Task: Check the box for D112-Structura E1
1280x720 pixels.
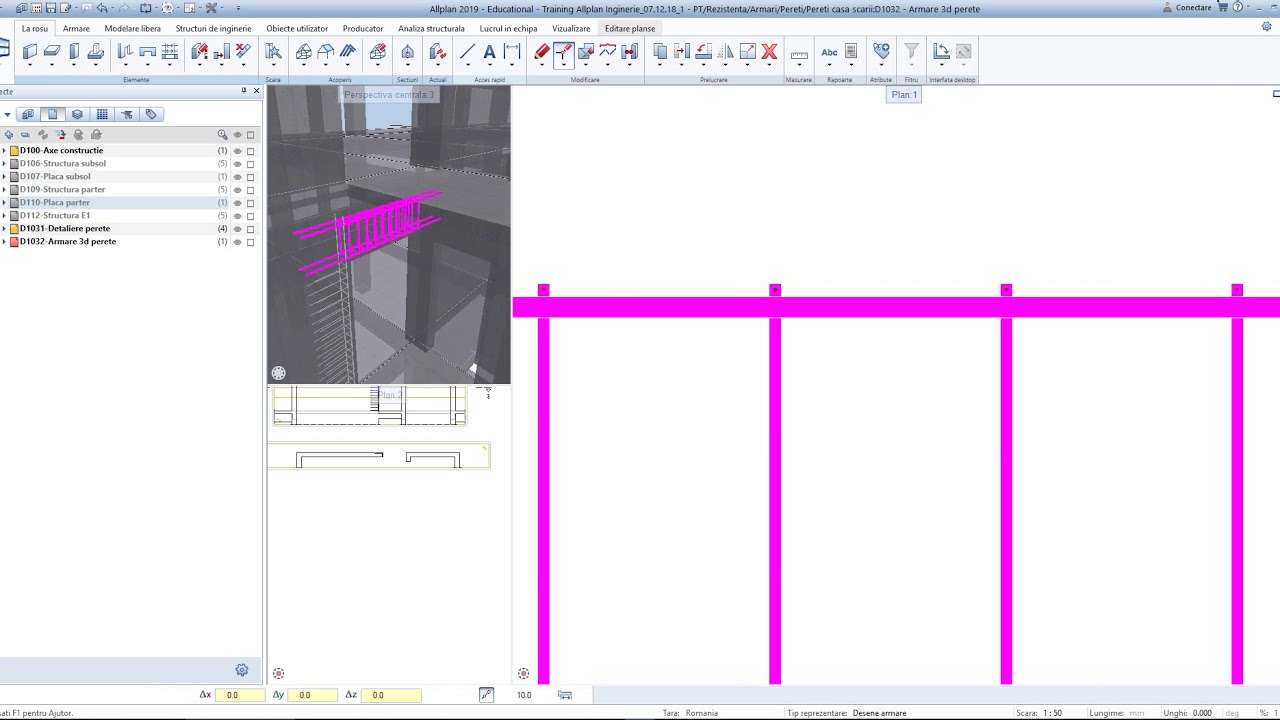Action: pyautogui.click(x=250, y=216)
